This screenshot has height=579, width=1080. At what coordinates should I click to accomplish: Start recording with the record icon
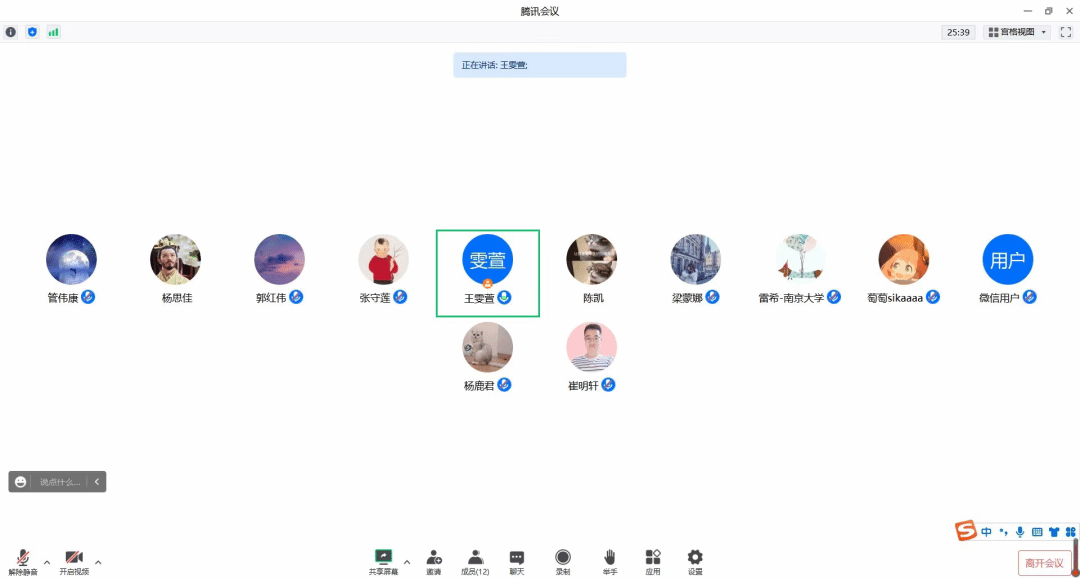click(563, 562)
